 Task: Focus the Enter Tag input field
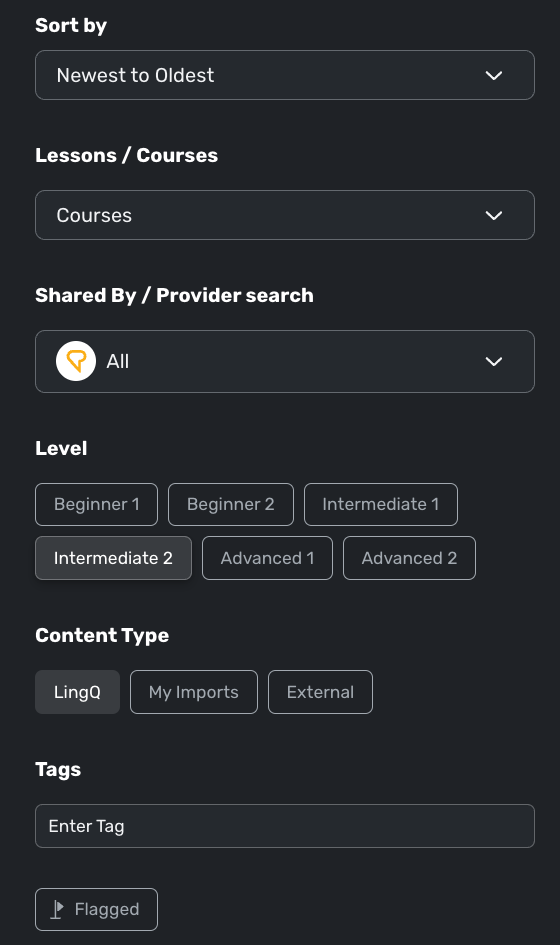pyautogui.click(x=285, y=826)
